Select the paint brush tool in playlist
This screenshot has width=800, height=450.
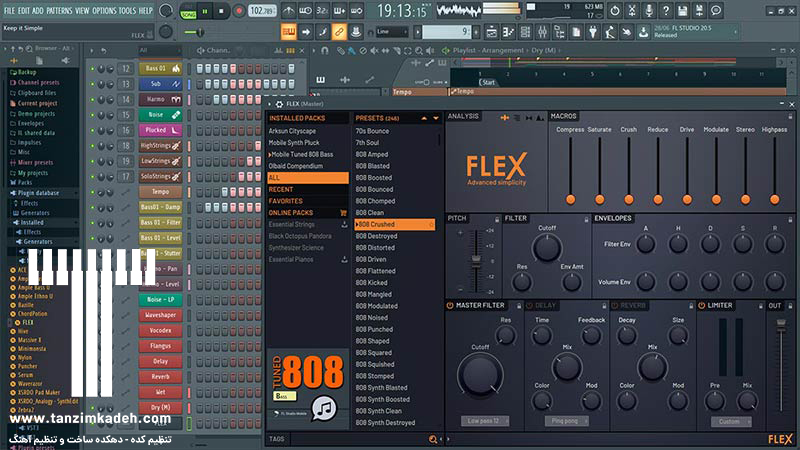coord(352,51)
